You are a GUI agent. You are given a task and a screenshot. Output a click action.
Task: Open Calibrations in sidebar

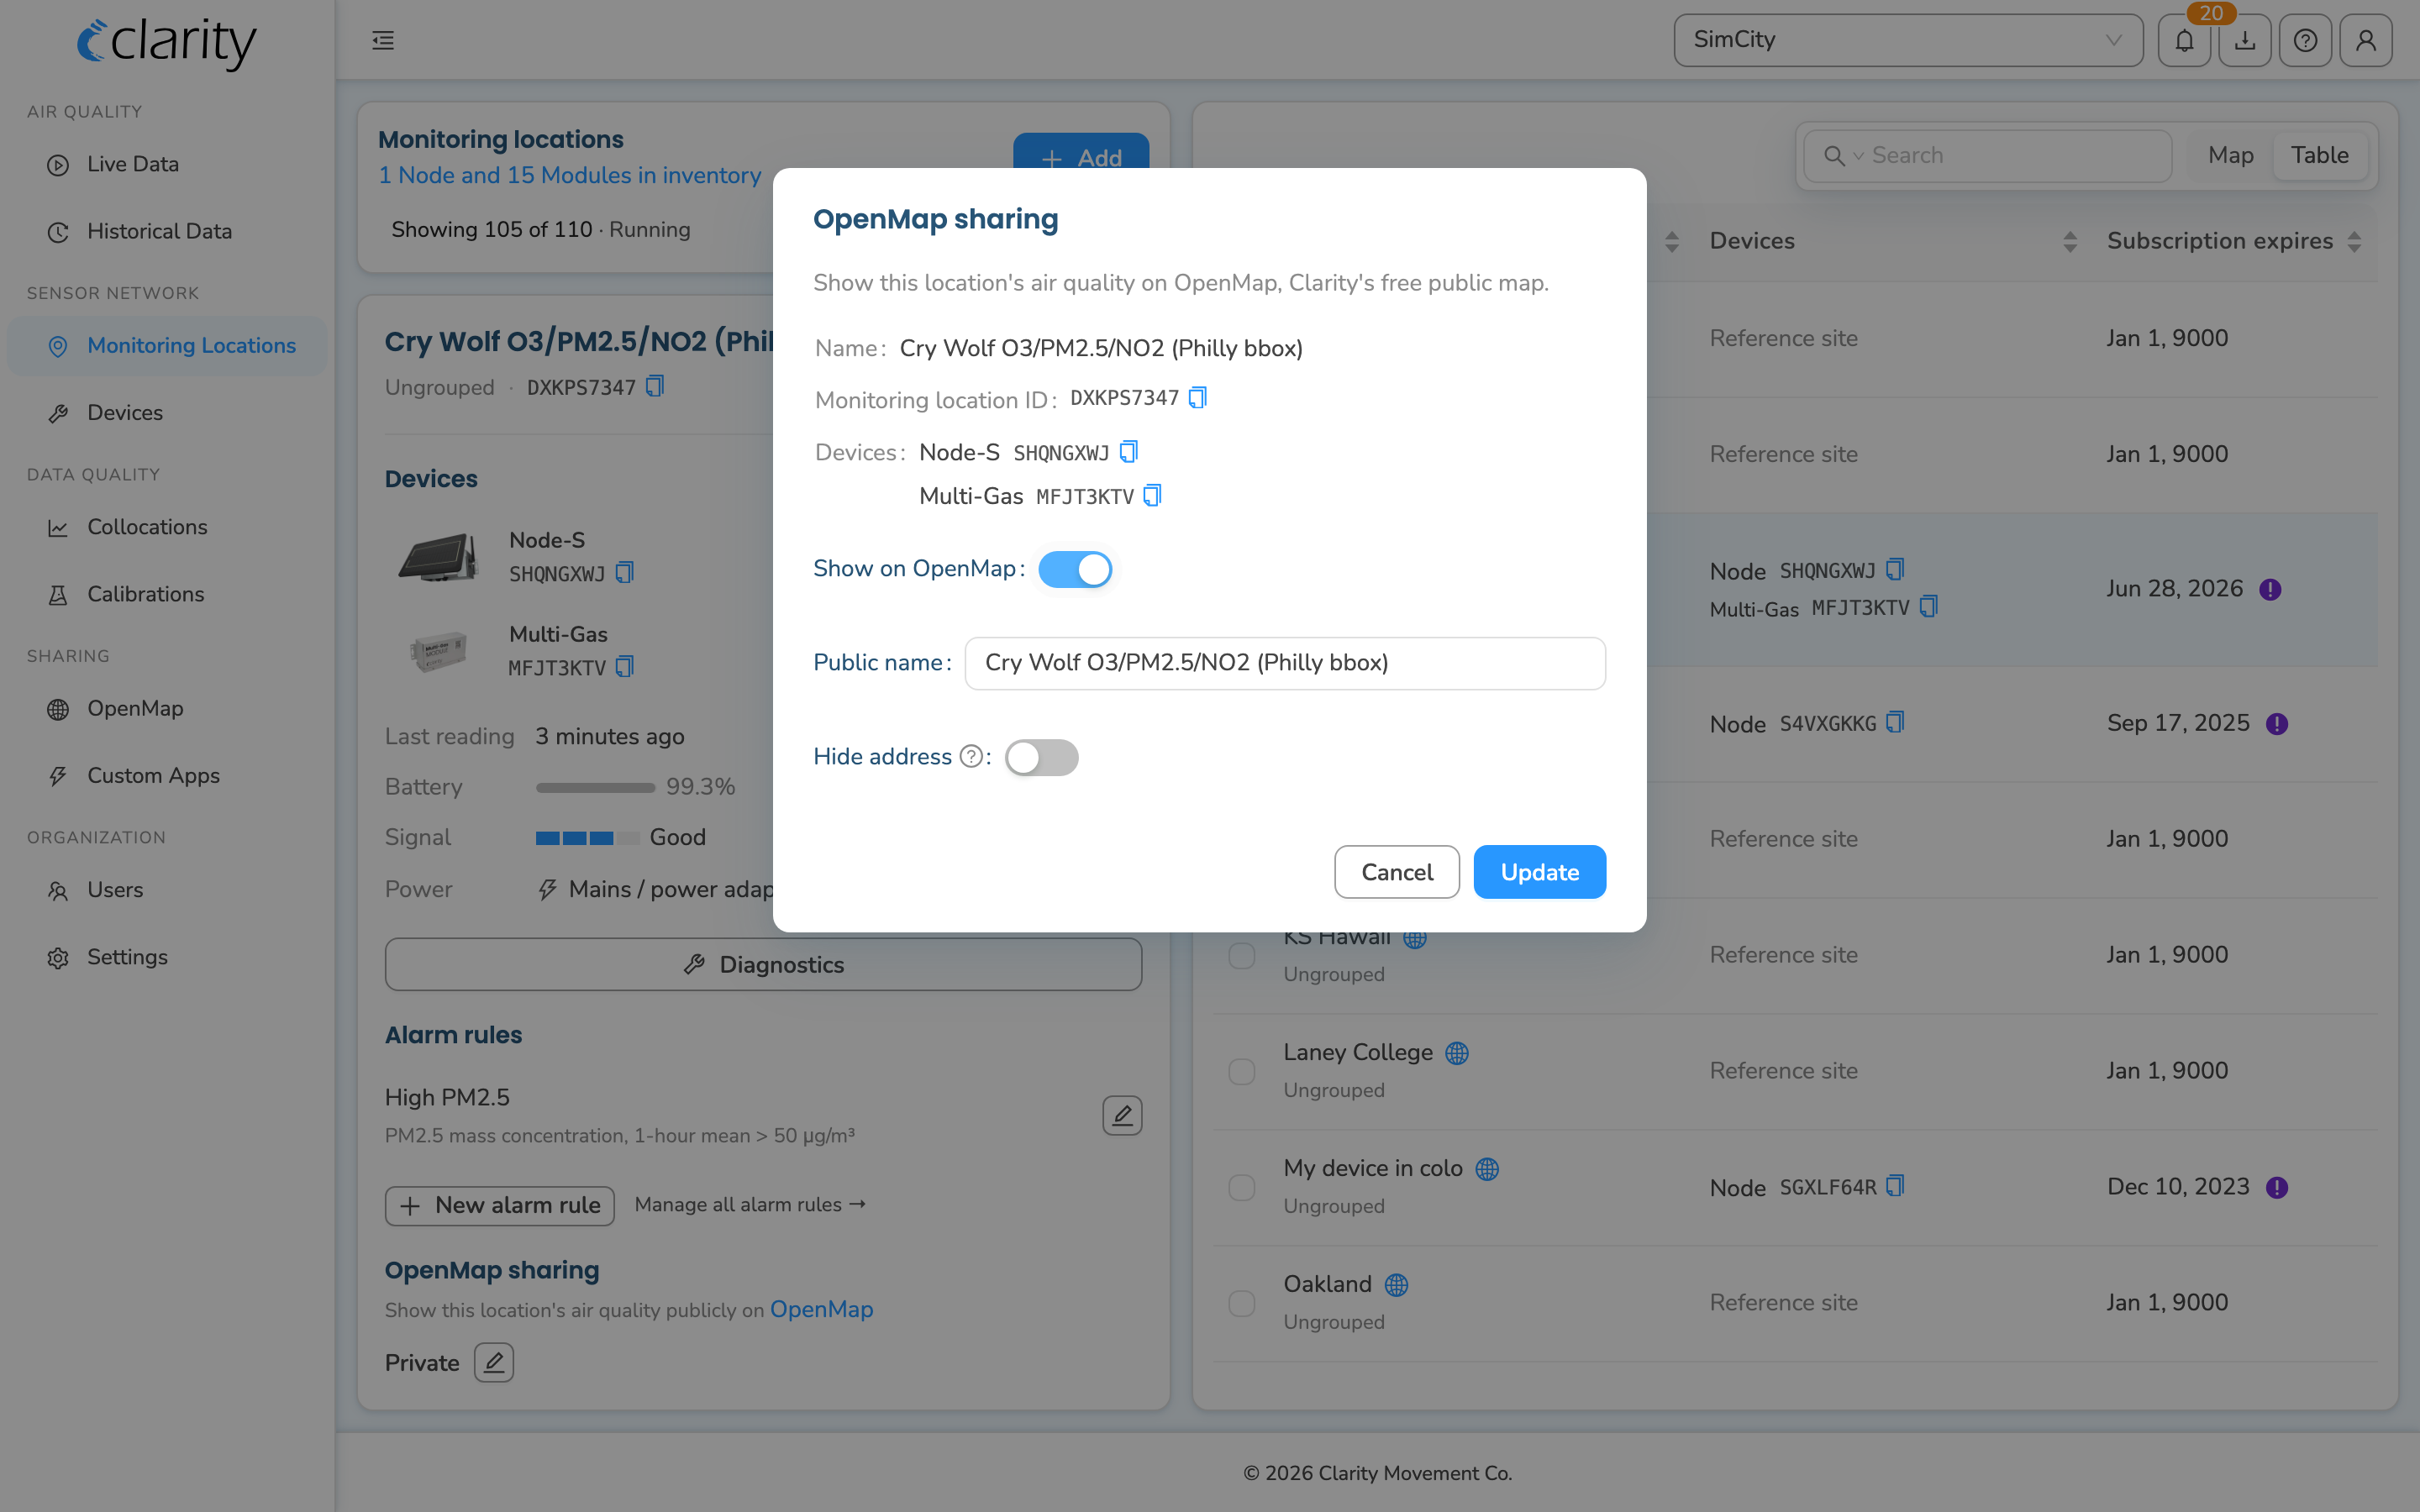(167, 594)
